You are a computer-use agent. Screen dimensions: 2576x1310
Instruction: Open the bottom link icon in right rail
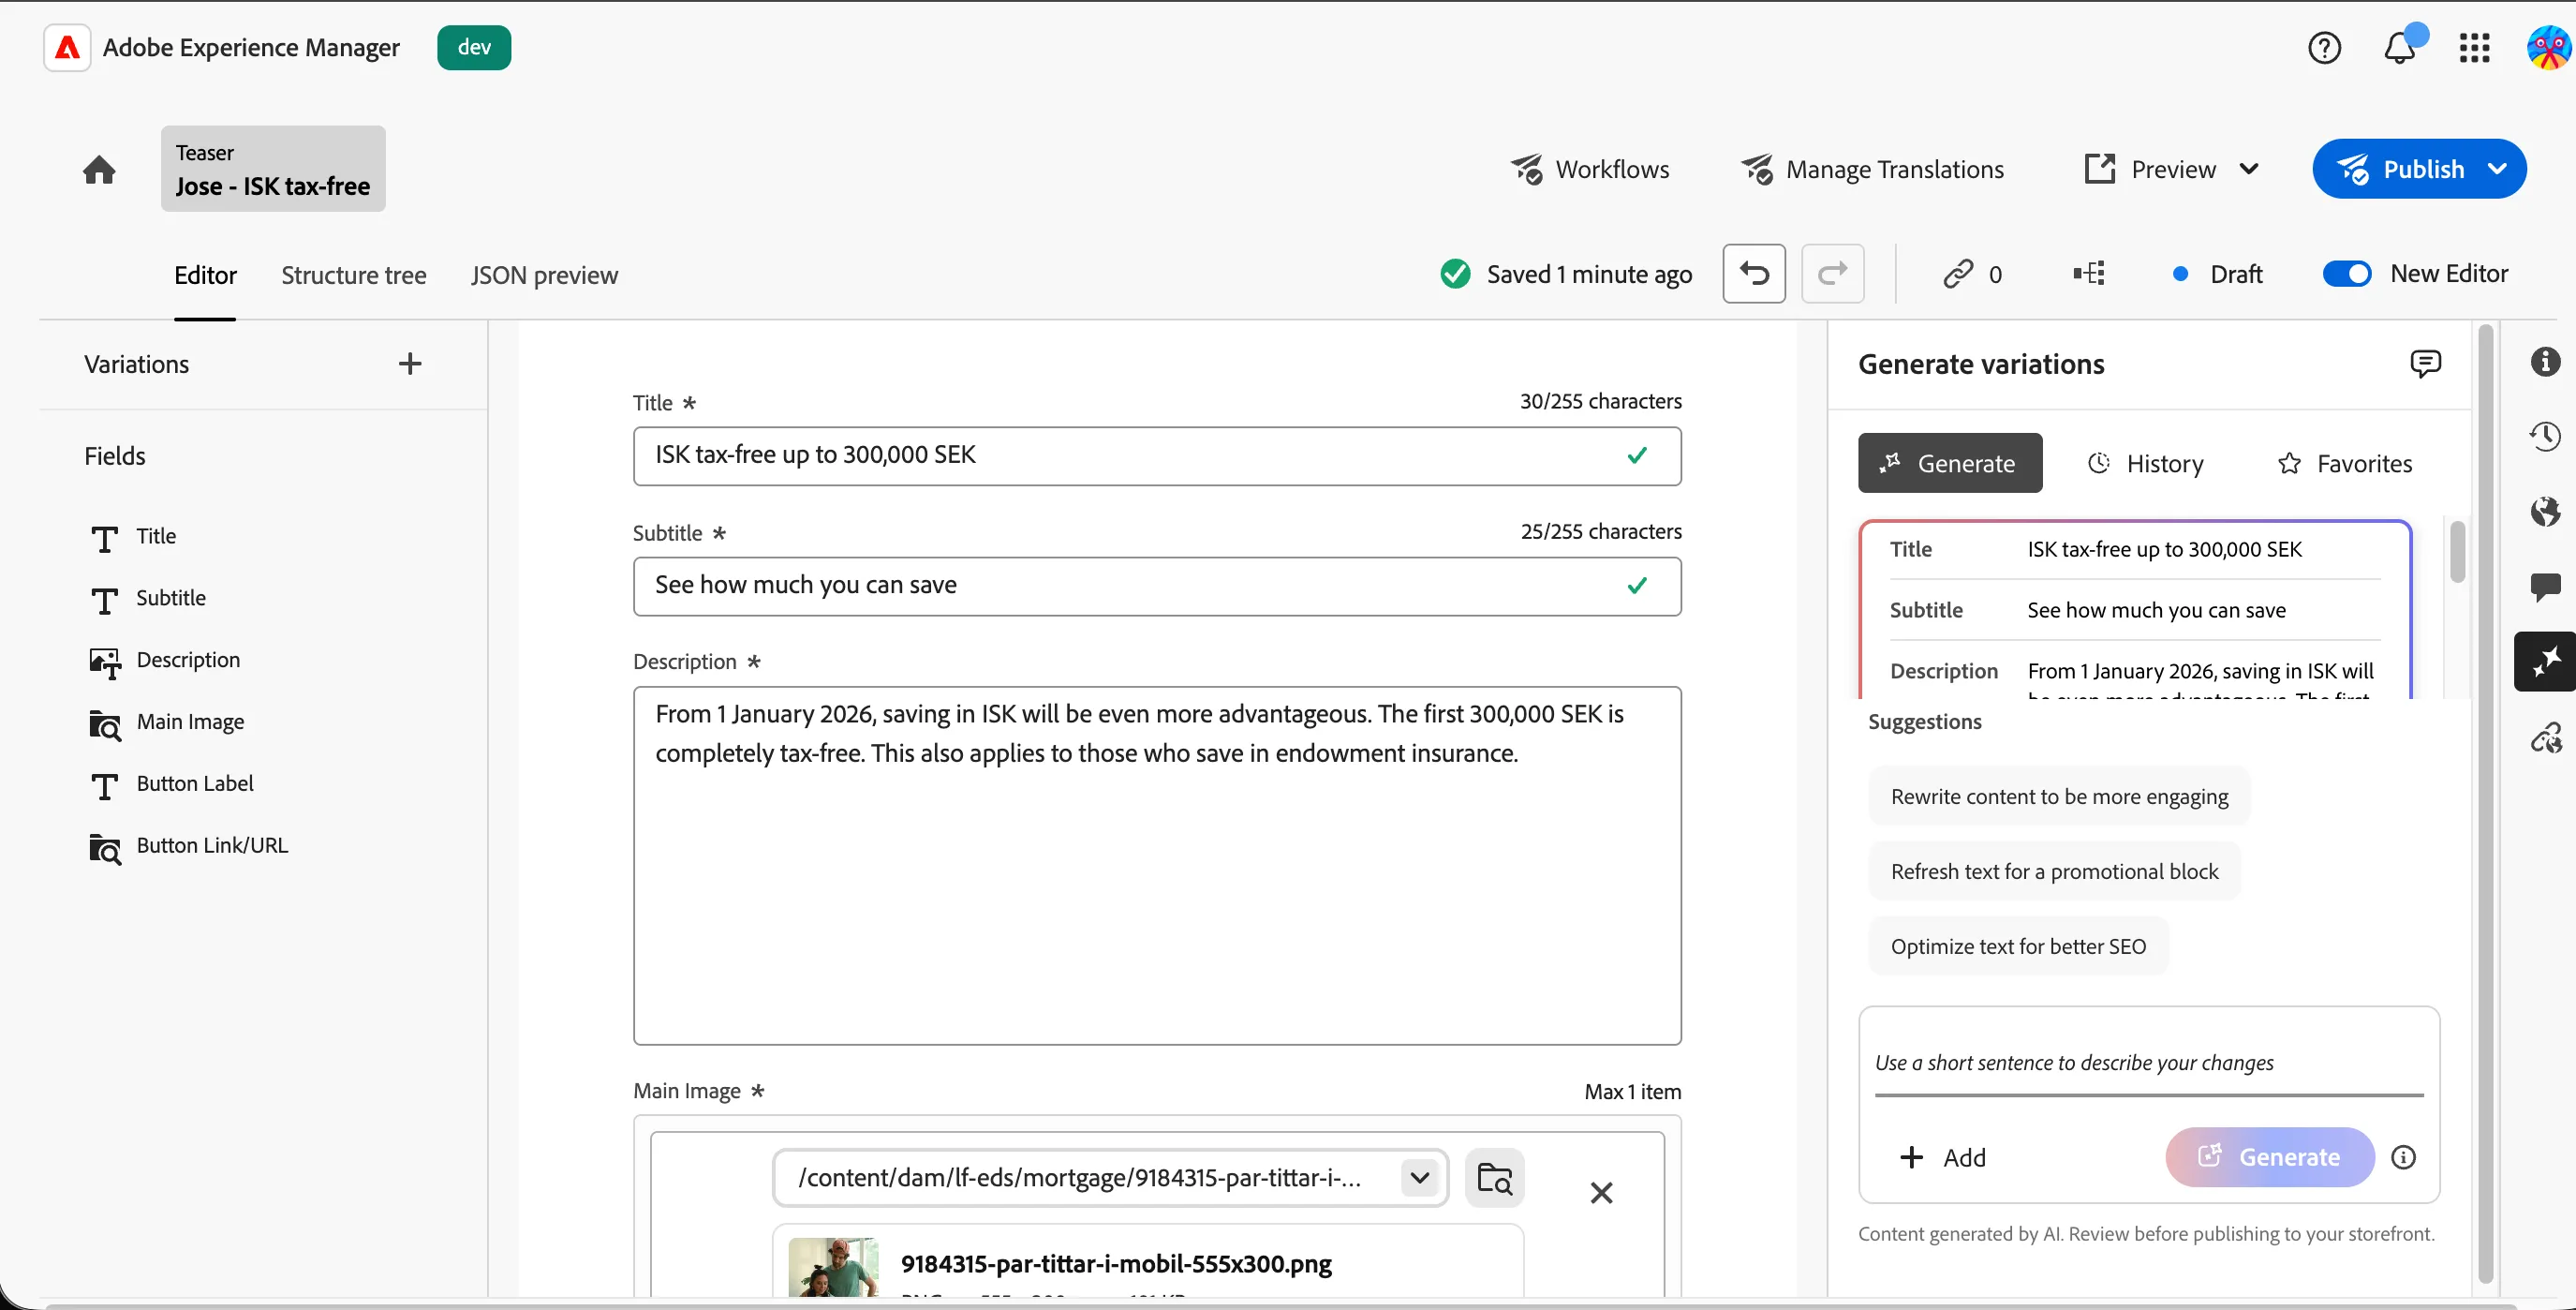(x=2545, y=738)
